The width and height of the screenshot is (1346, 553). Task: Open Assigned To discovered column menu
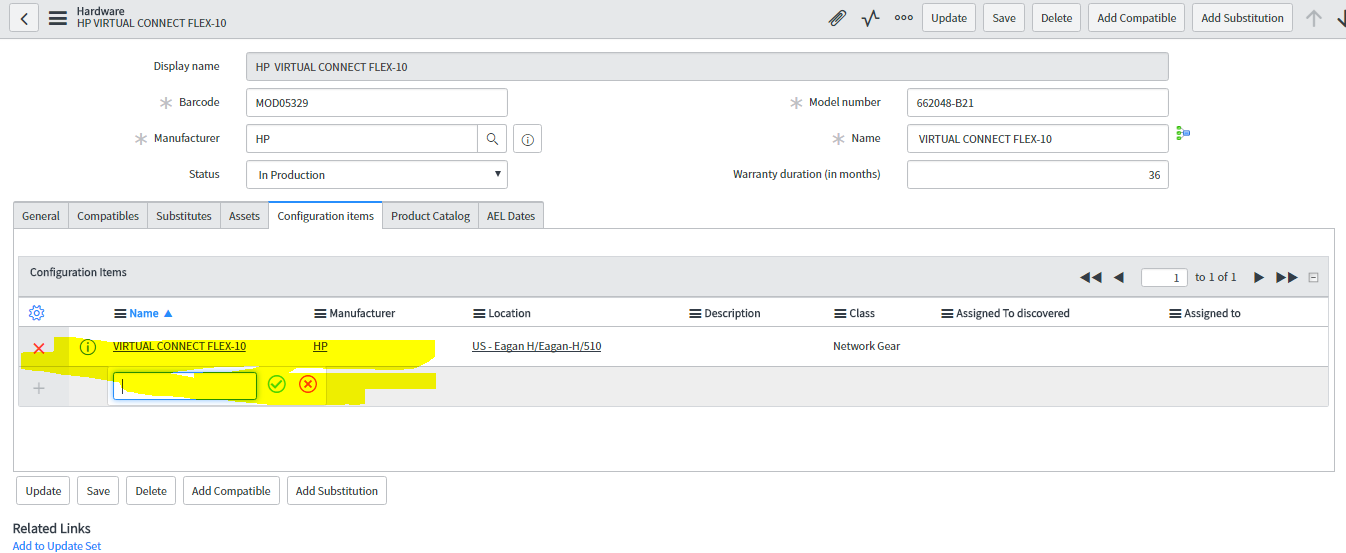click(947, 313)
